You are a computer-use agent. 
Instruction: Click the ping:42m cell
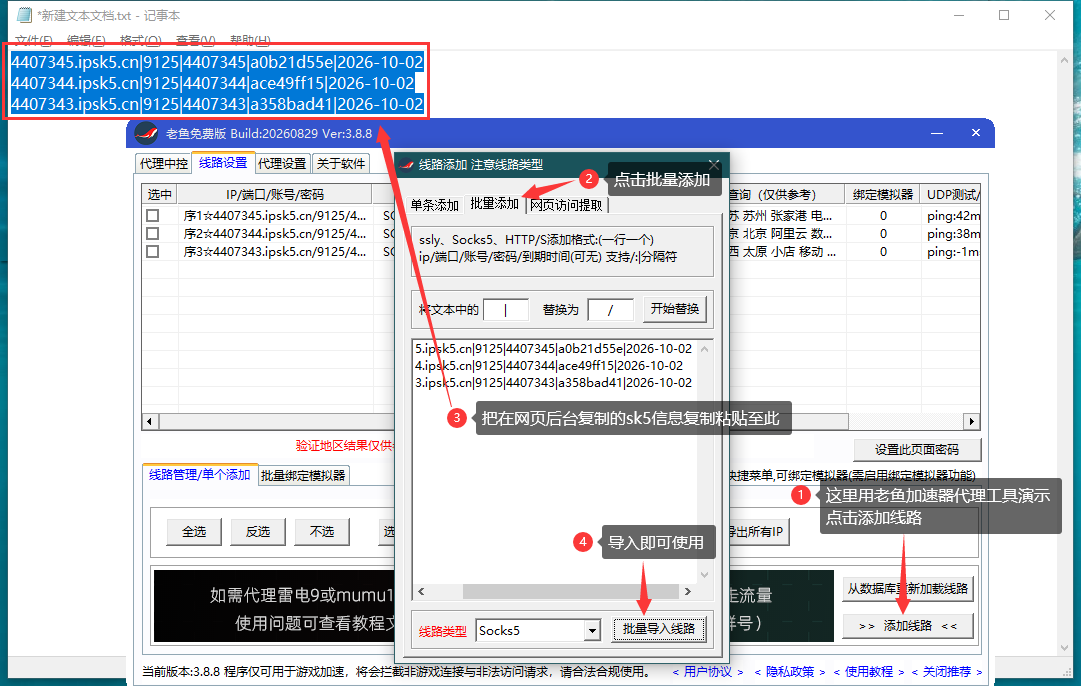point(953,216)
